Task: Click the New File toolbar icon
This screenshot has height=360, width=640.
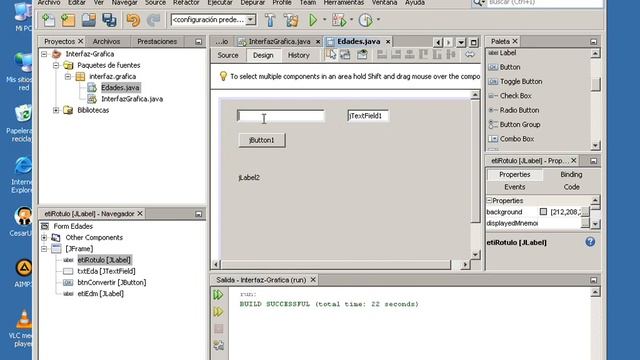Action: pos(49,20)
